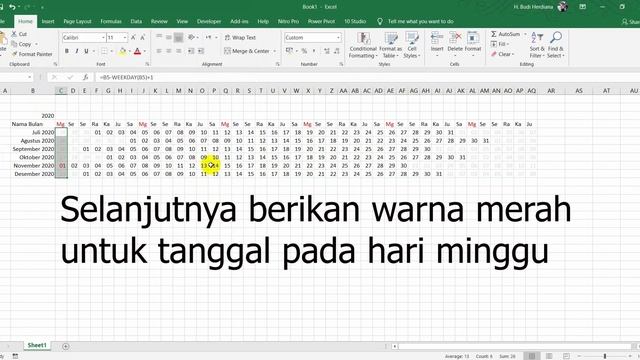
Task: Select Normal view in the status bar
Action: point(532,356)
